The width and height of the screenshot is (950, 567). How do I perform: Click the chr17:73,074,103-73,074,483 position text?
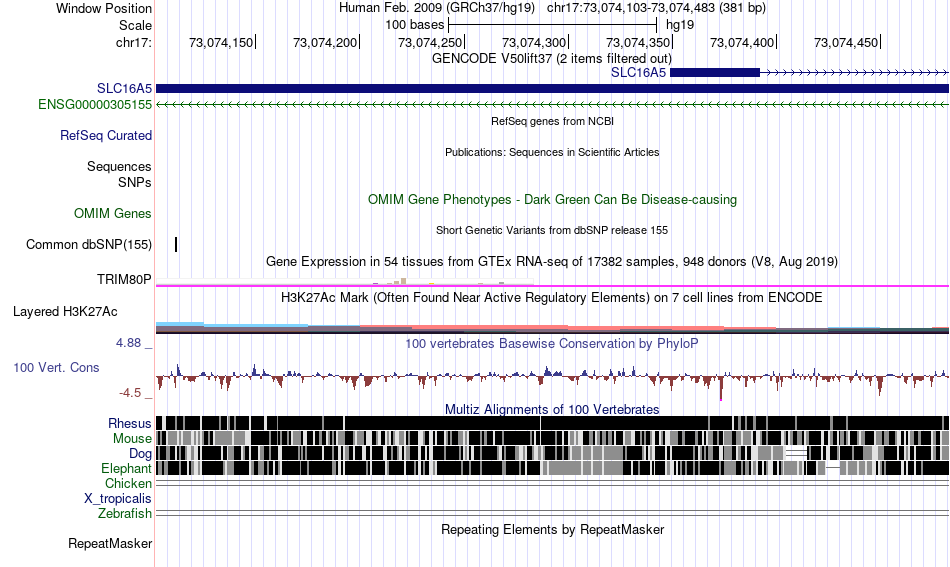[656, 8]
